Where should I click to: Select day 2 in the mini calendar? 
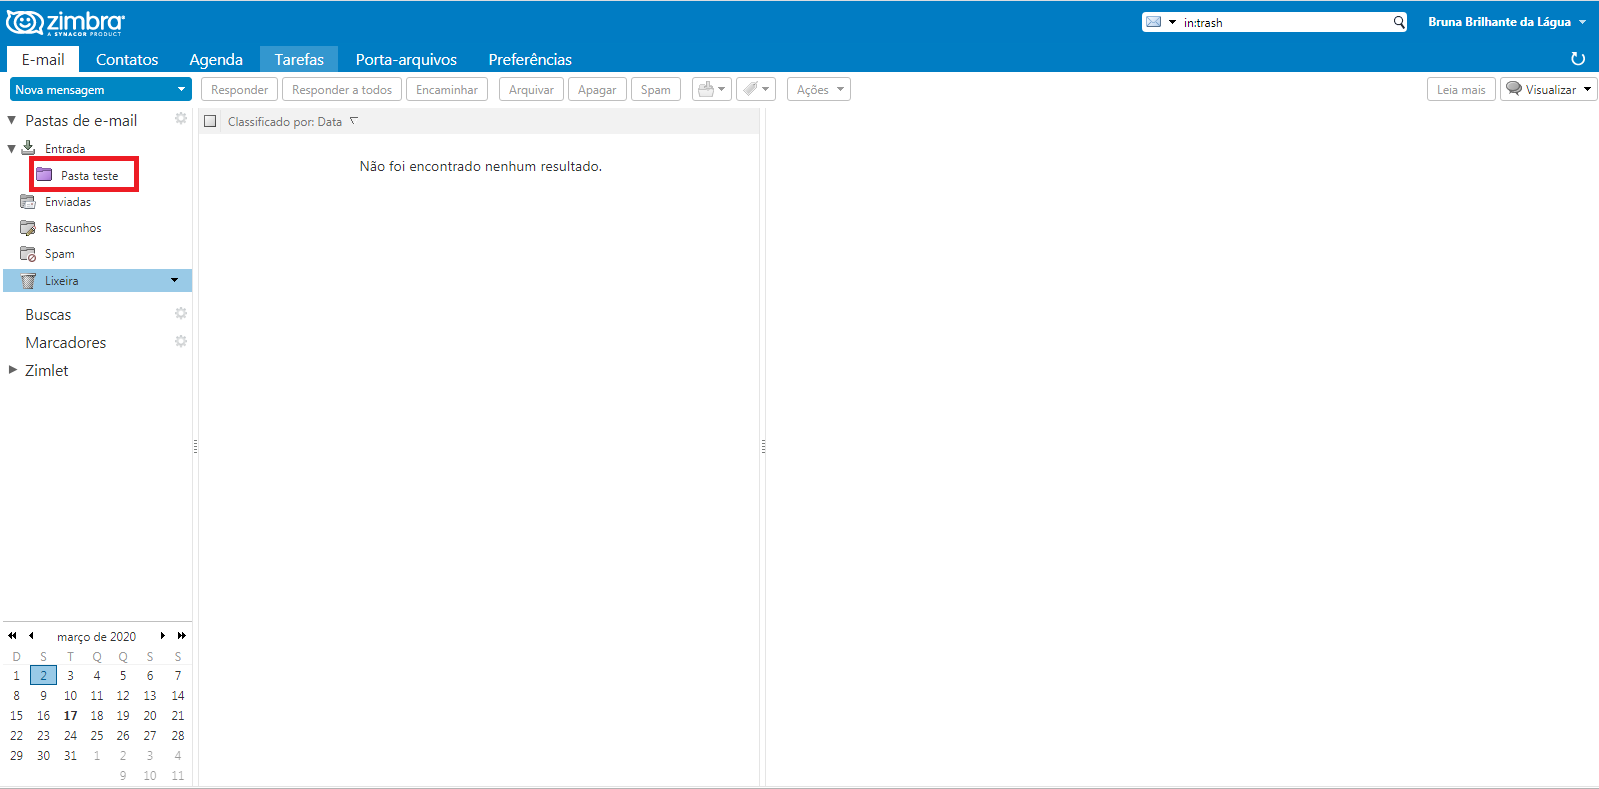point(43,676)
